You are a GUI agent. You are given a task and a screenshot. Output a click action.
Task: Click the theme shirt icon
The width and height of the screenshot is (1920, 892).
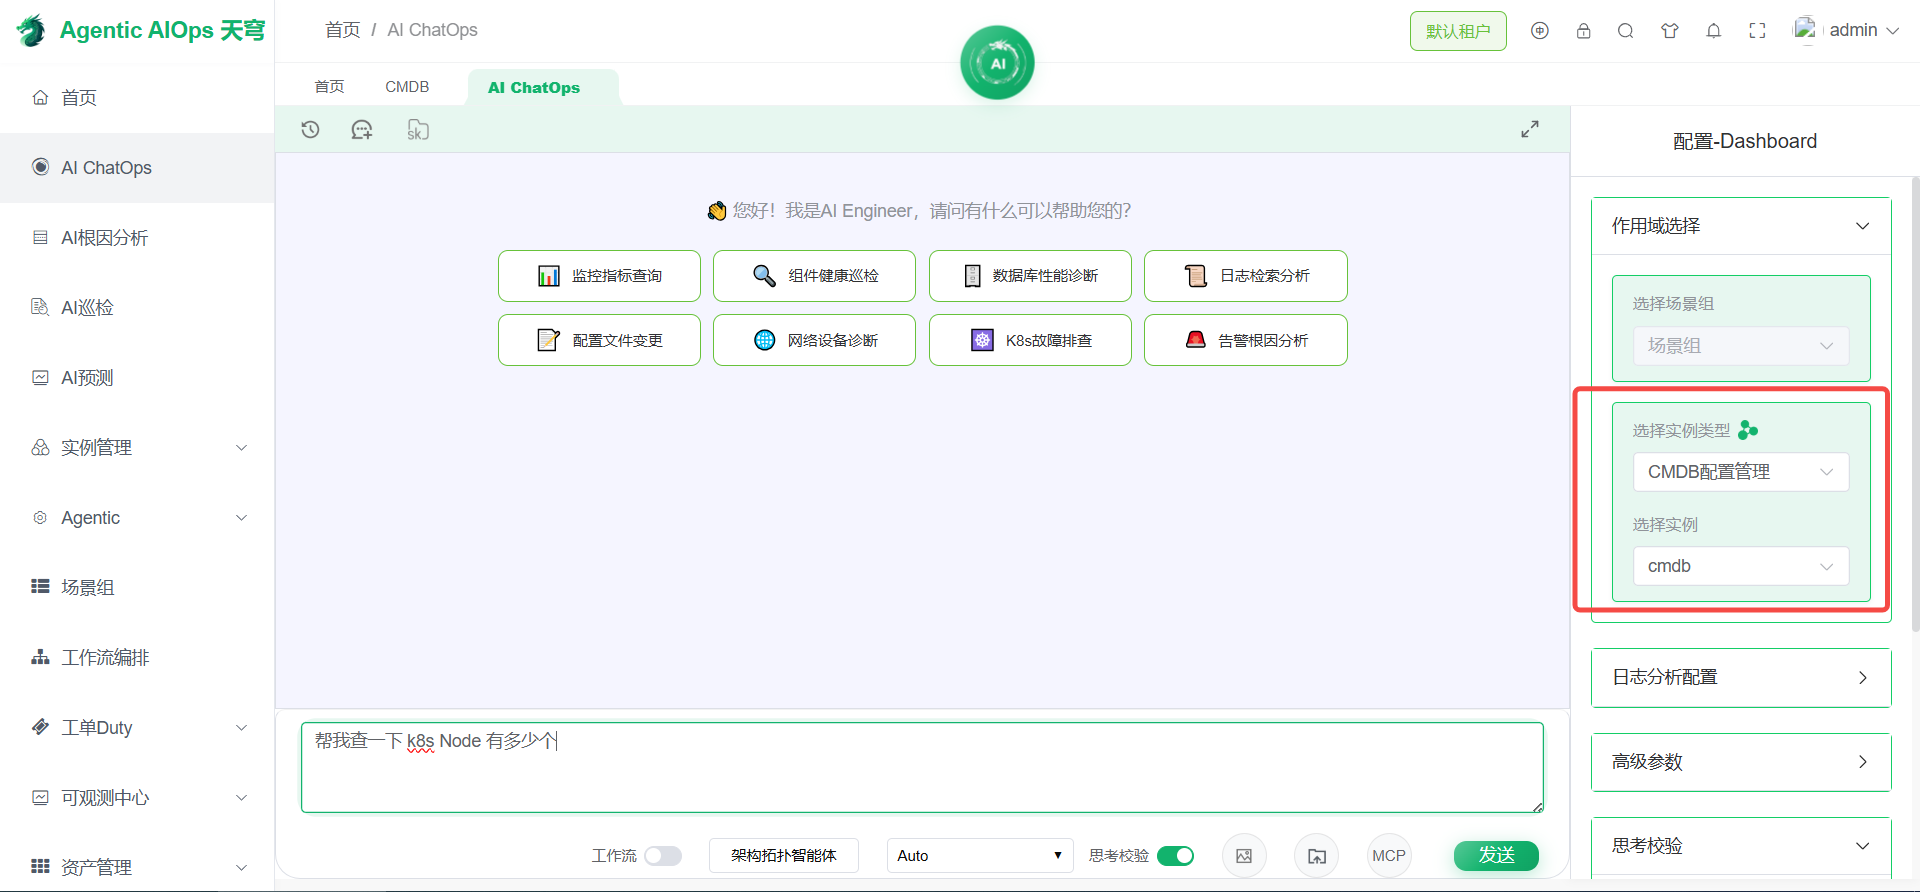point(1670,31)
